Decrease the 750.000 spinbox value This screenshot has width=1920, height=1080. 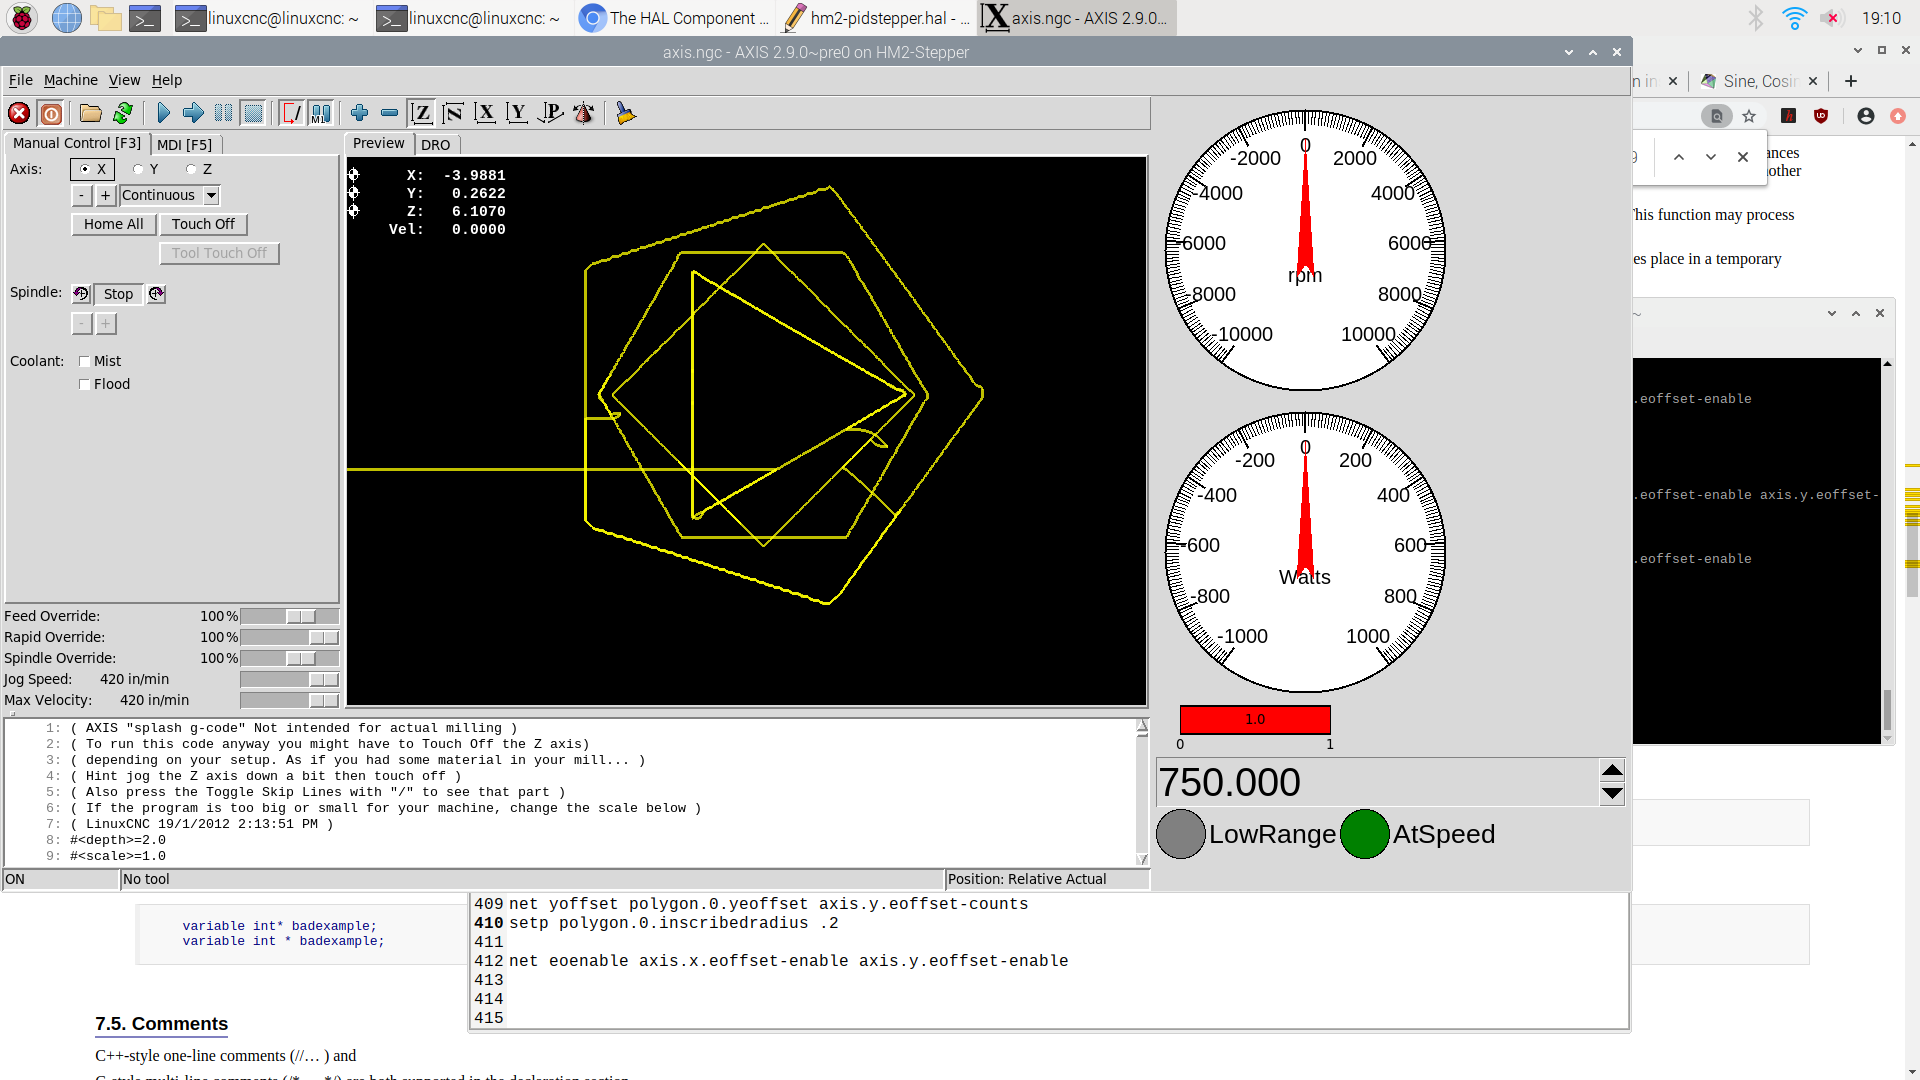pyautogui.click(x=1612, y=794)
